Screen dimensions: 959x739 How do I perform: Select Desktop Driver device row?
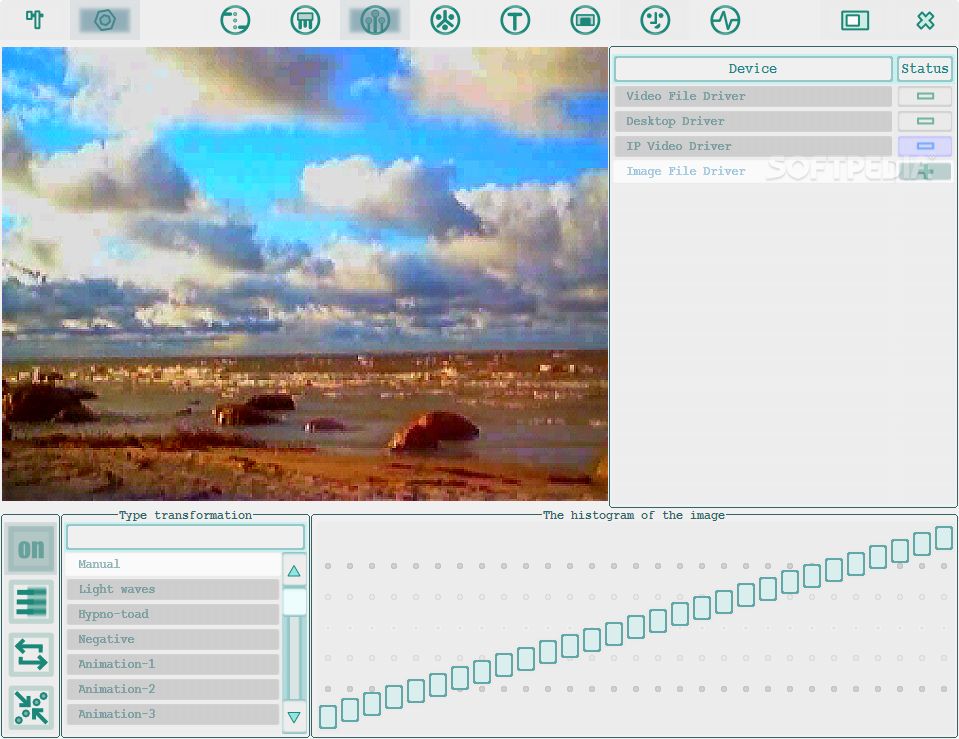click(x=753, y=121)
